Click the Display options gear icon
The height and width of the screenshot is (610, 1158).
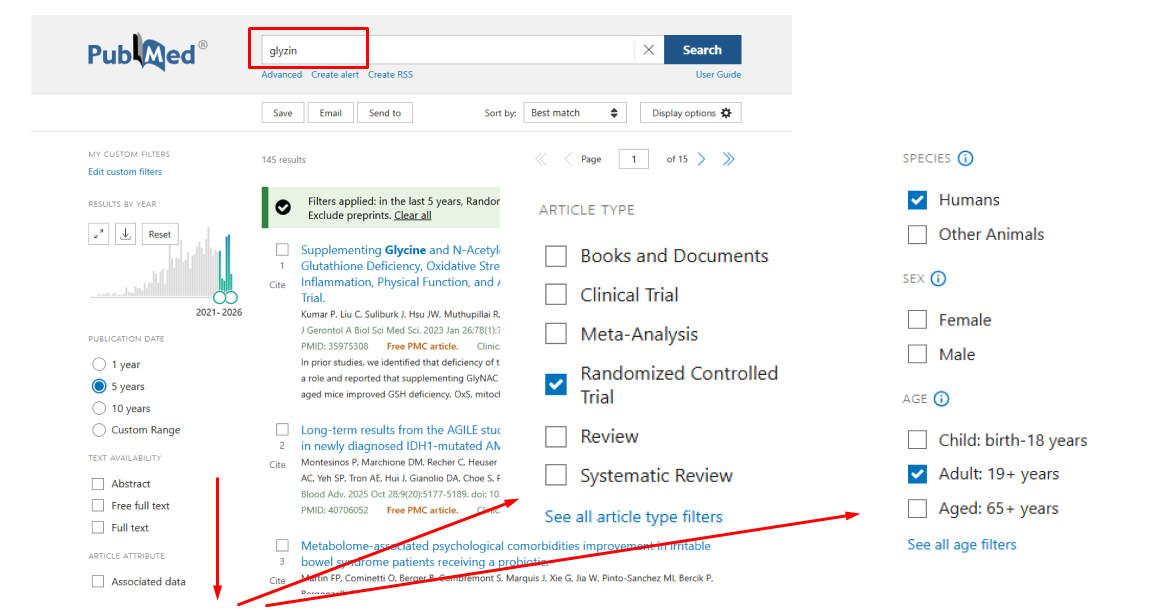pyautogui.click(x=726, y=113)
